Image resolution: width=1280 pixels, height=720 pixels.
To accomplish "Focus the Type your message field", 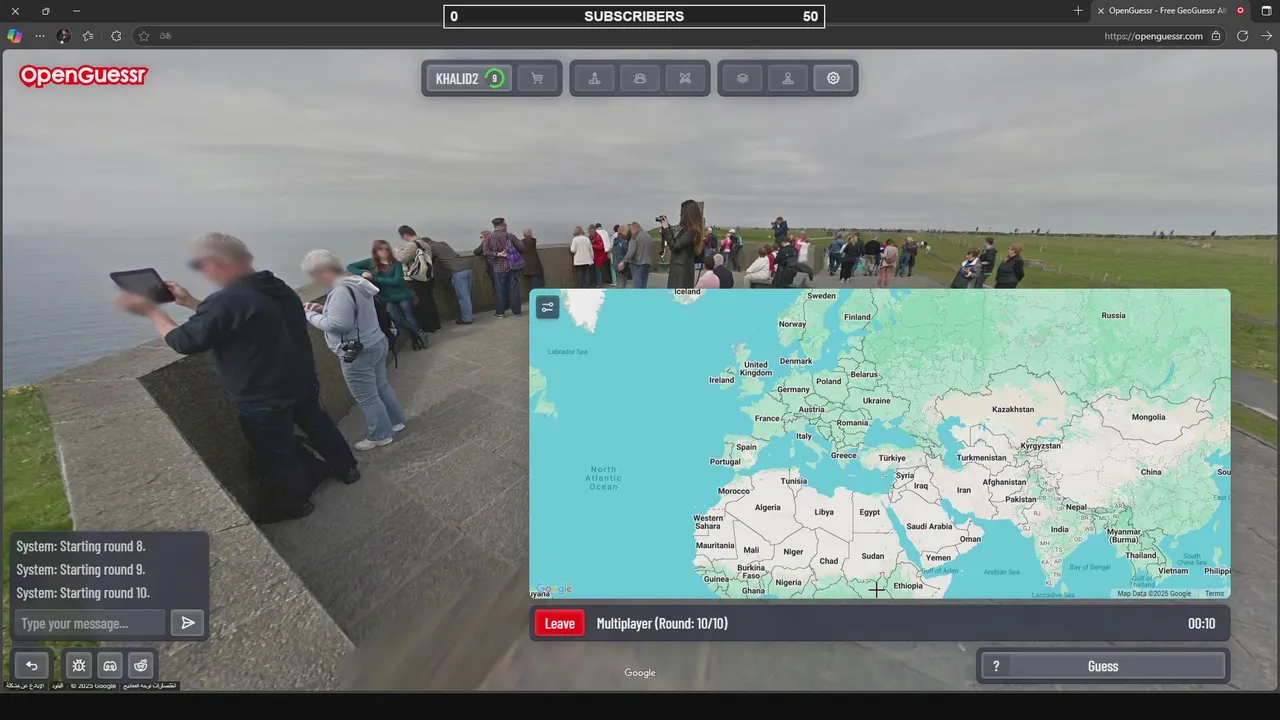I will tap(90, 623).
